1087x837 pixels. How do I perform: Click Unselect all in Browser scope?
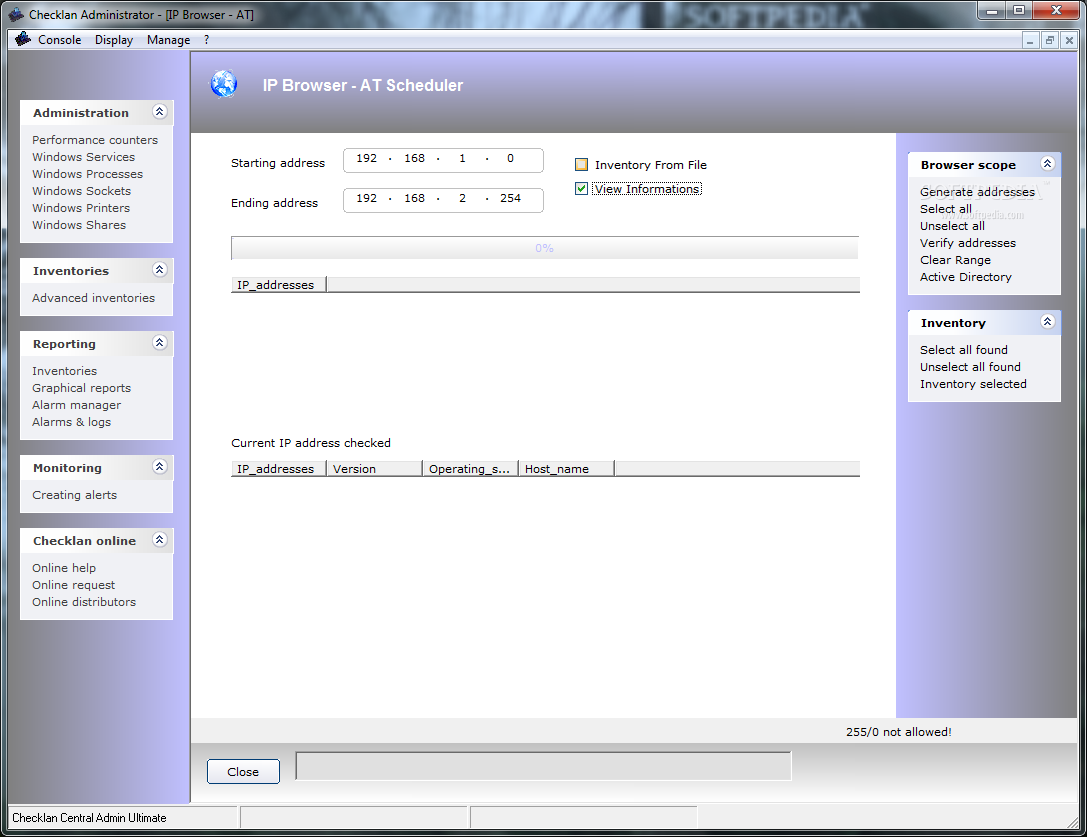(952, 226)
